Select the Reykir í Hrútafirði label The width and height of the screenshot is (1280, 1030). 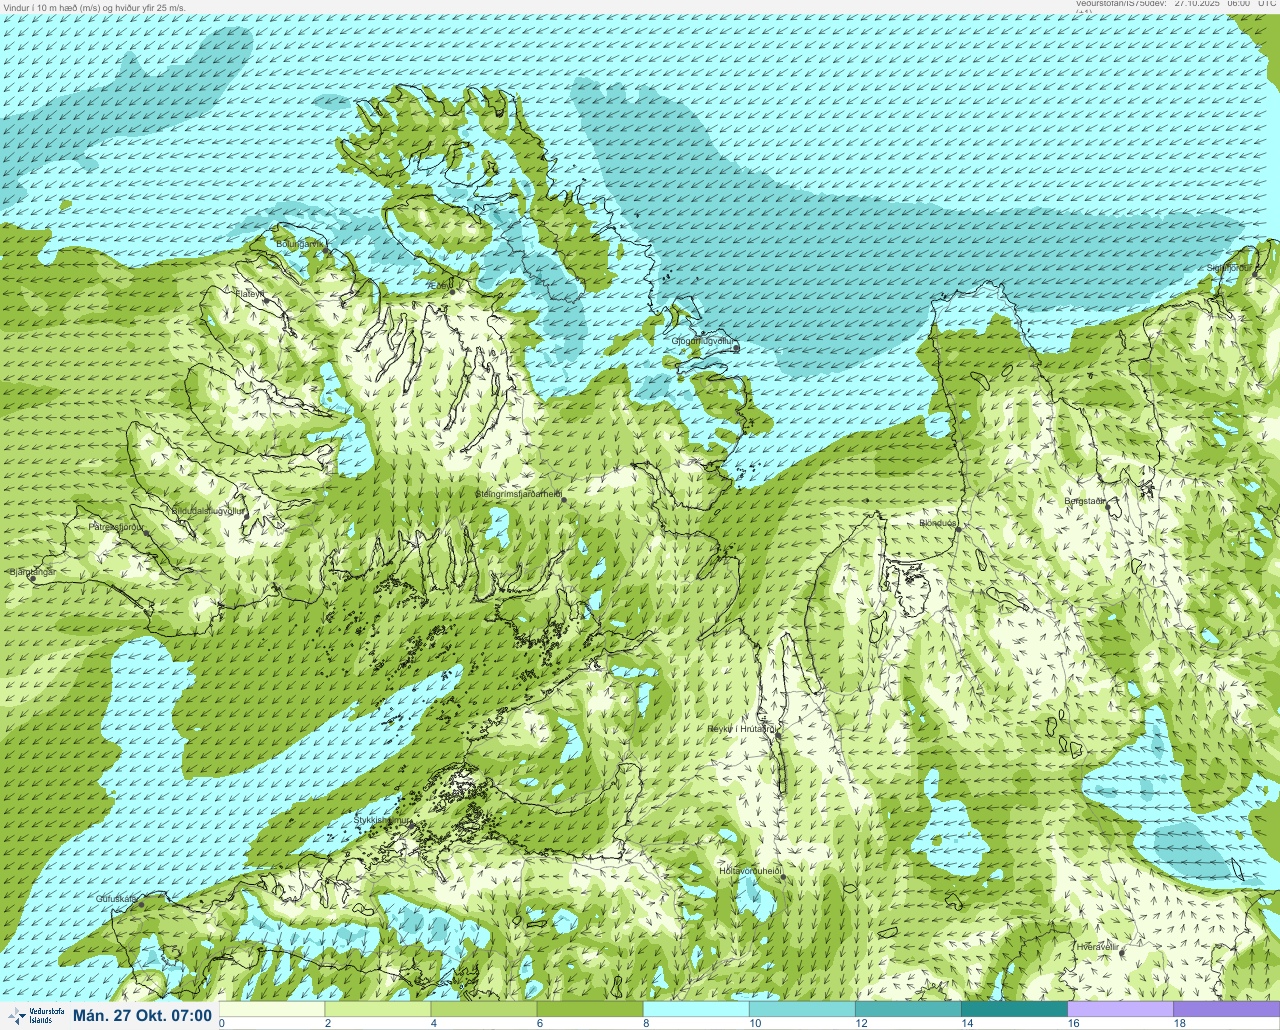[741, 729]
